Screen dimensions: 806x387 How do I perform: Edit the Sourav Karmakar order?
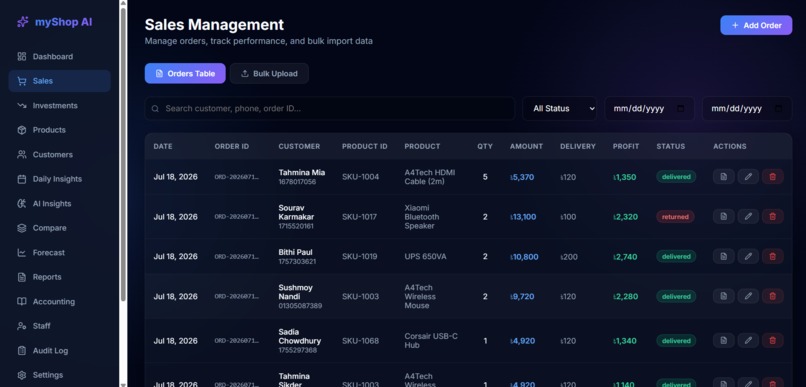[x=748, y=216]
